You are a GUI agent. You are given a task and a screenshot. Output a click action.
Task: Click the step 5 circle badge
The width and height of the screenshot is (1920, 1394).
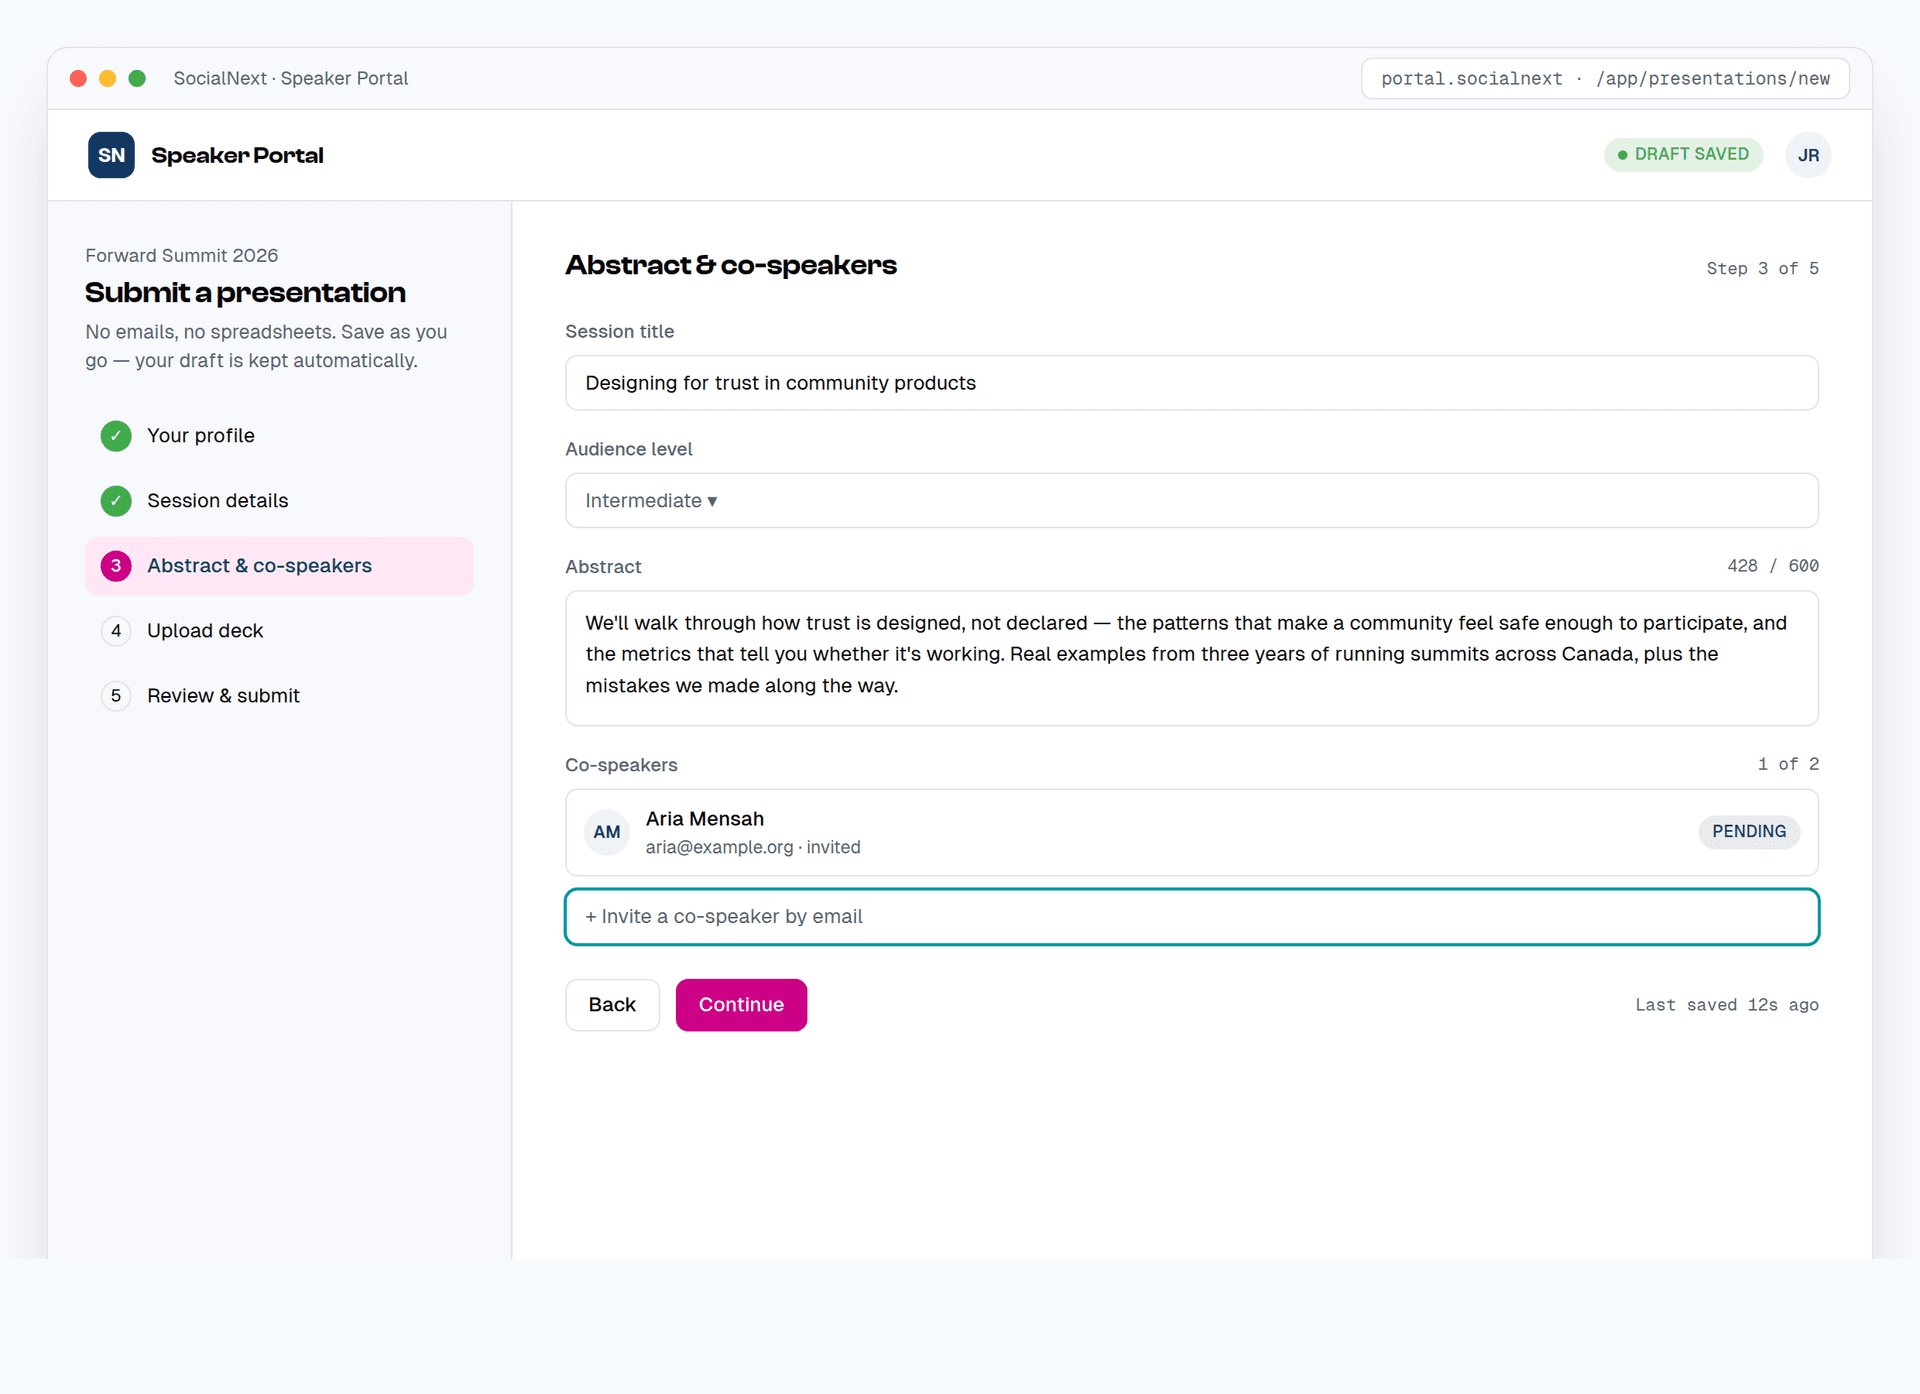click(x=116, y=696)
